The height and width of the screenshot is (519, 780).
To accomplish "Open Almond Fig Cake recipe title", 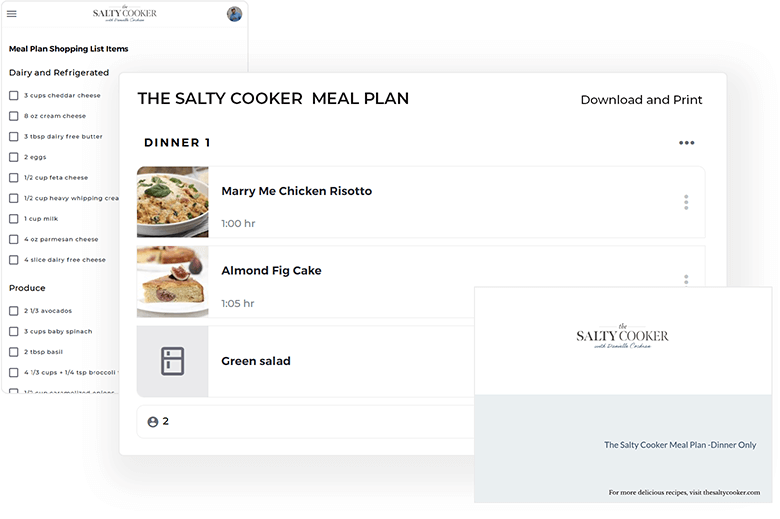I will pos(271,271).
